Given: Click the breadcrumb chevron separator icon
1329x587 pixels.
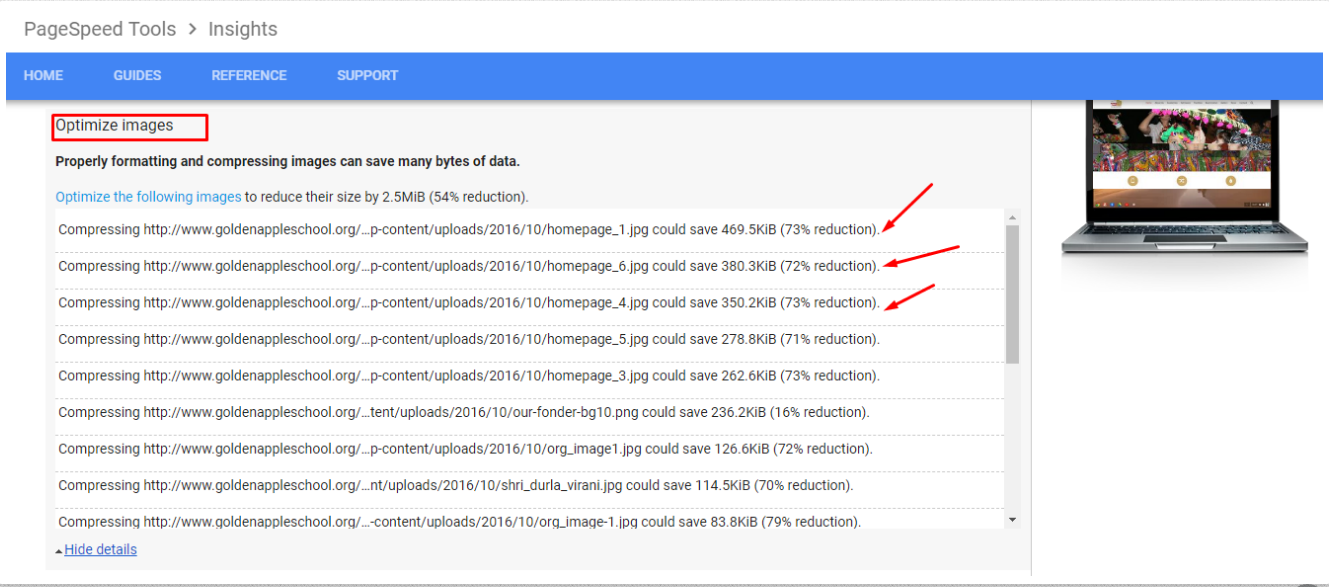Looking at the screenshot, I should (192, 29).
